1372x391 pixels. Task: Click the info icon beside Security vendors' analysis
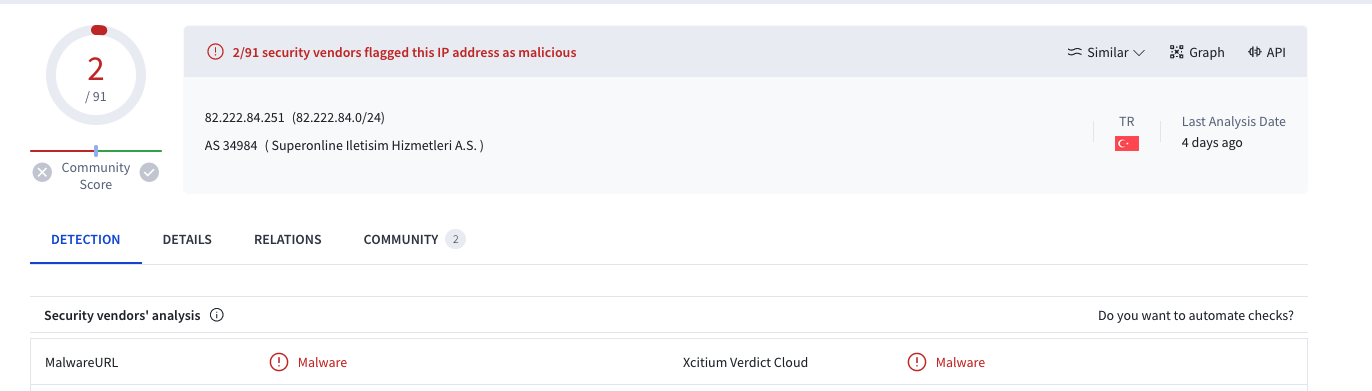[217, 315]
